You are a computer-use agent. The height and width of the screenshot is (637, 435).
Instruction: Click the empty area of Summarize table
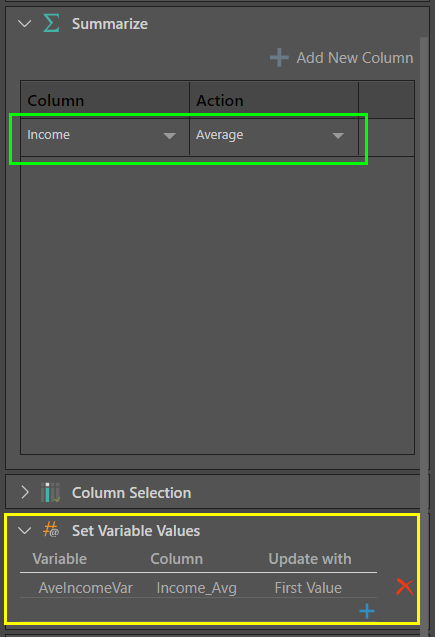[x=217, y=305]
